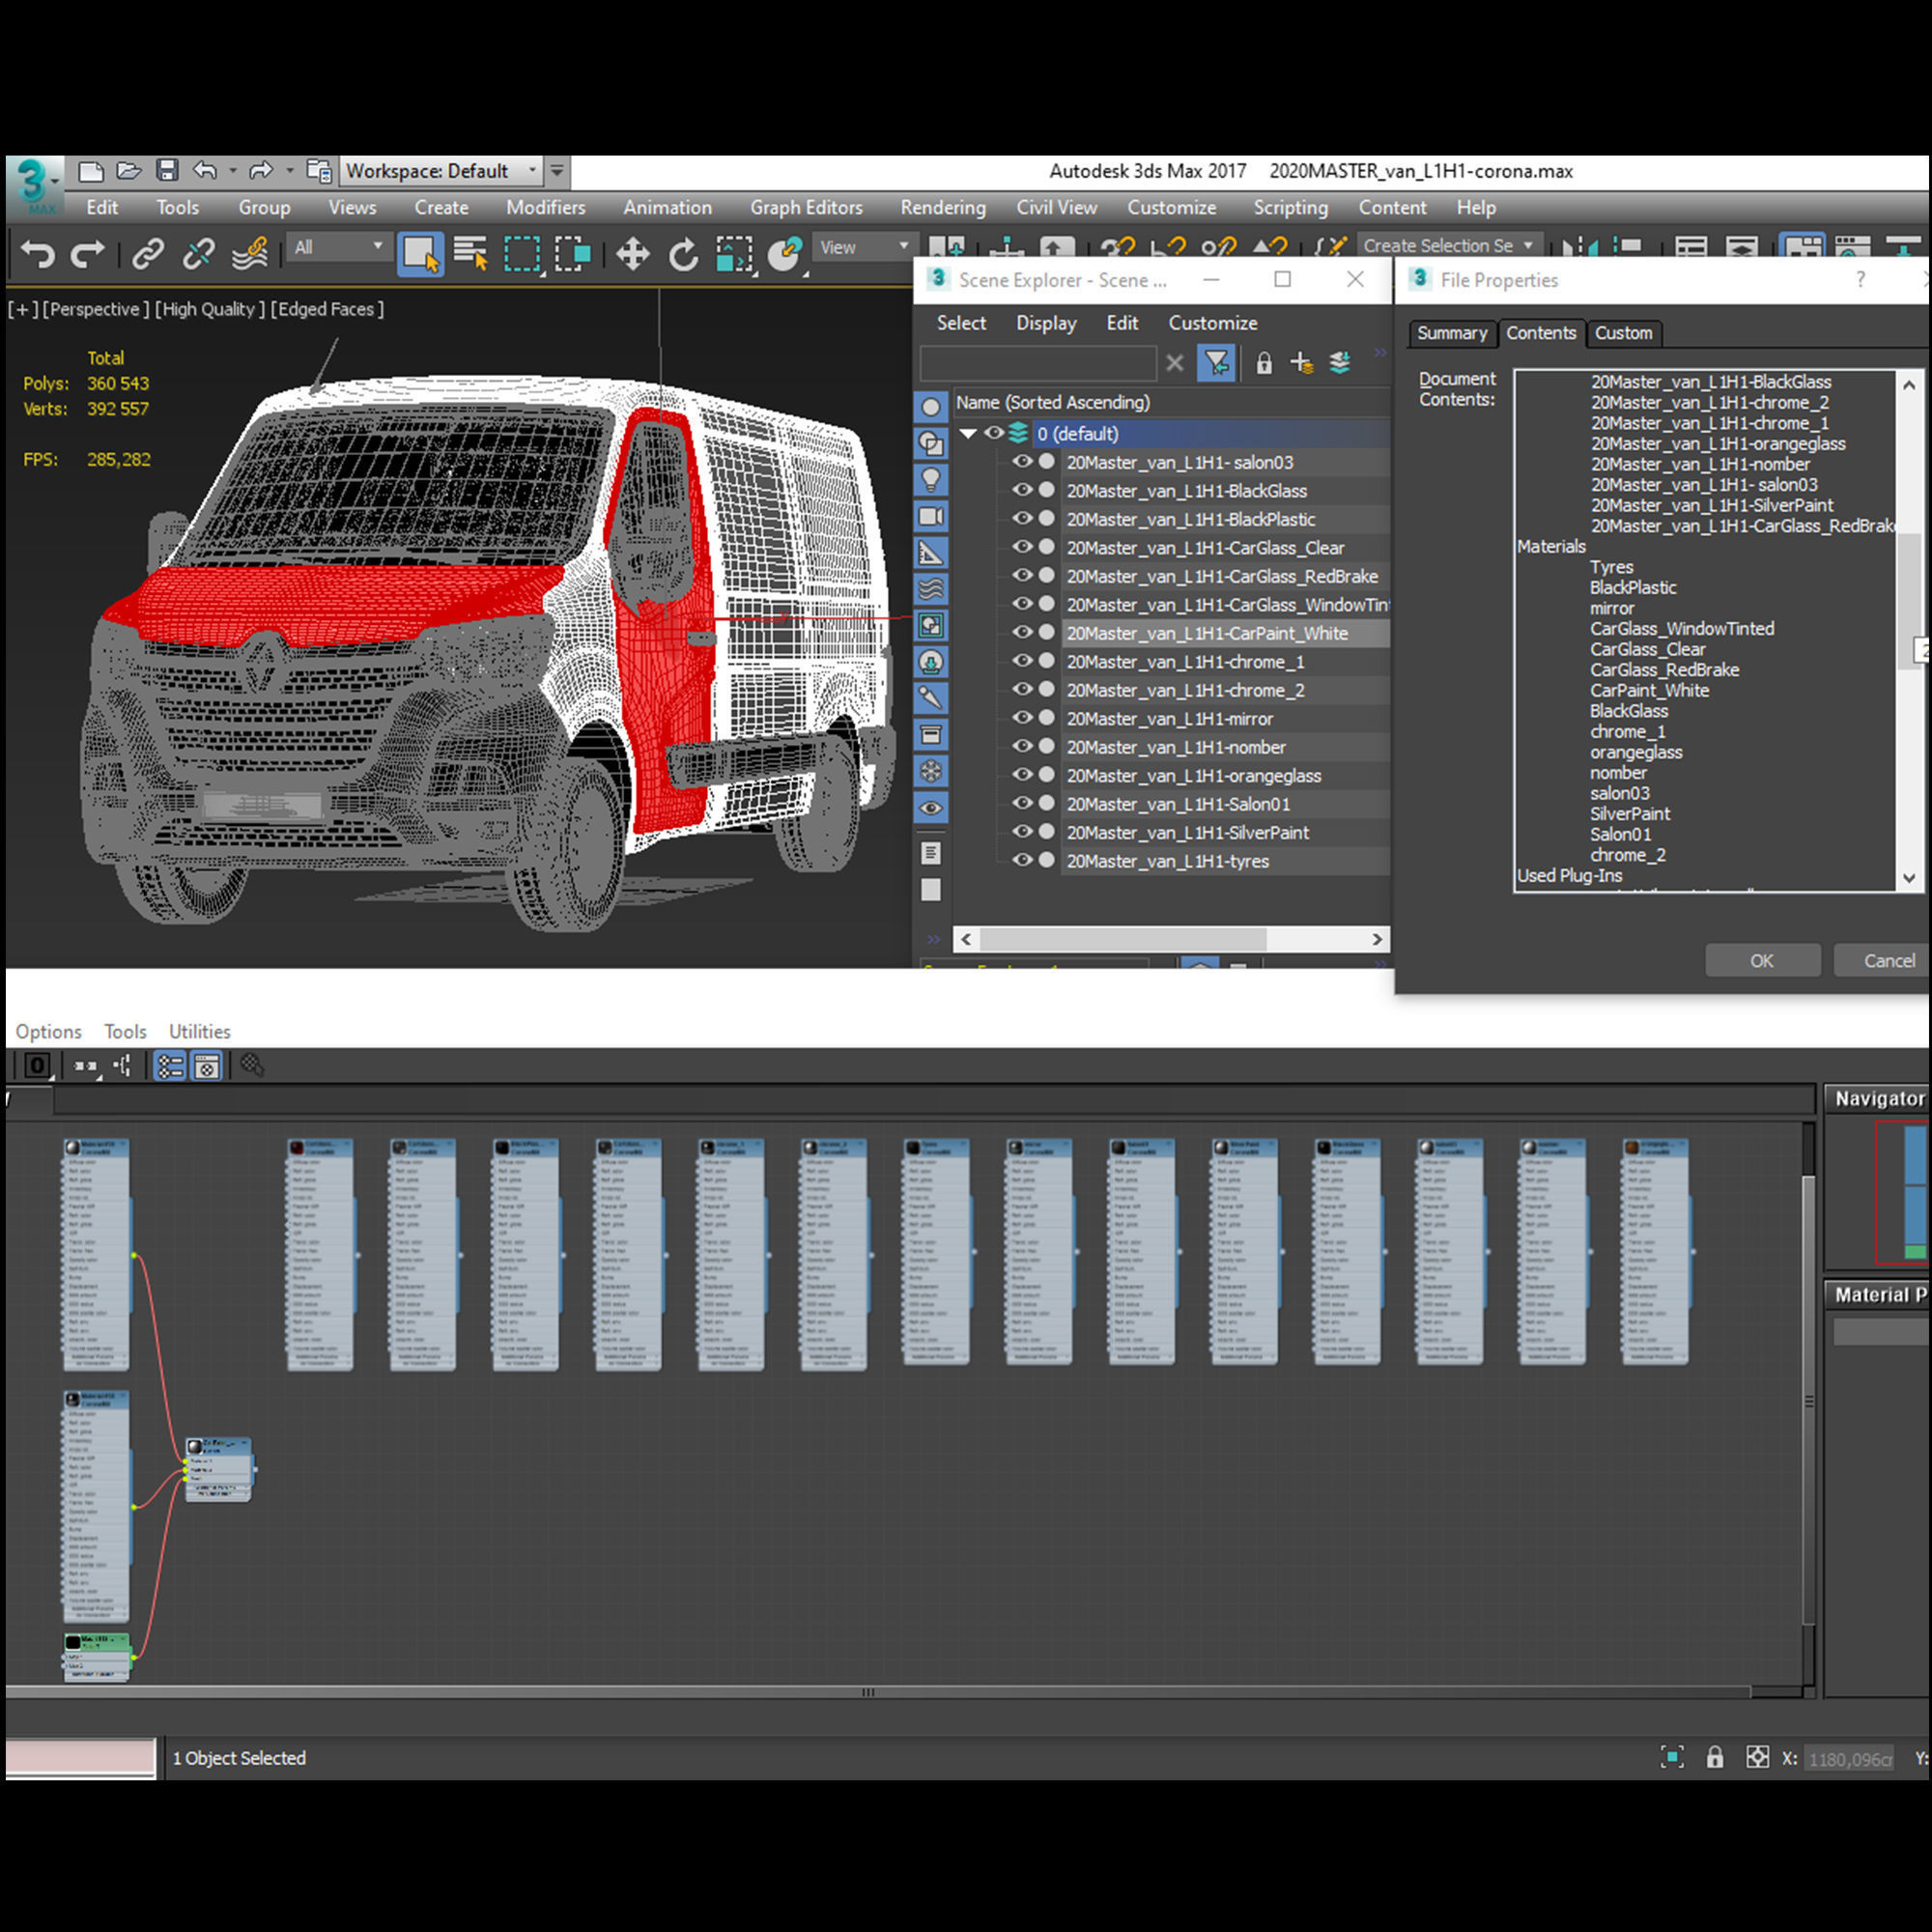This screenshot has height=1932, width=1932.
Task: Open redo history dropdown arrow
Action: click(x=289, y=171)
